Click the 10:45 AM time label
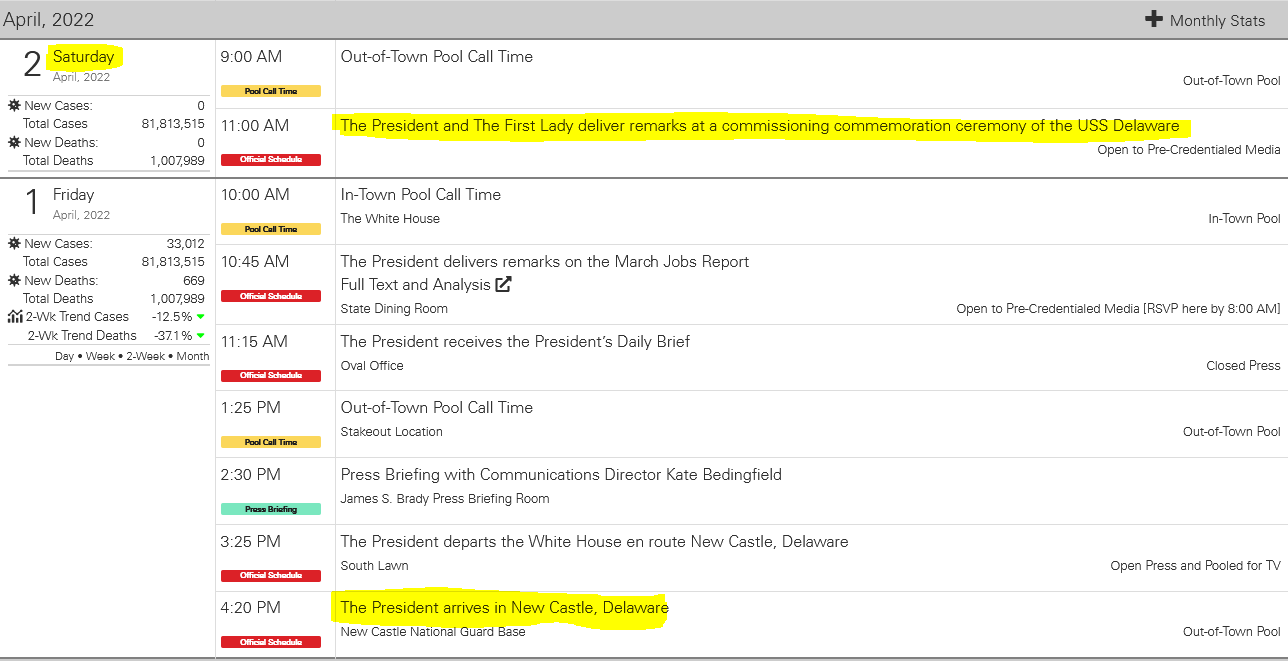The height and width of the screenshot is (661, 1288). [255, 262]
